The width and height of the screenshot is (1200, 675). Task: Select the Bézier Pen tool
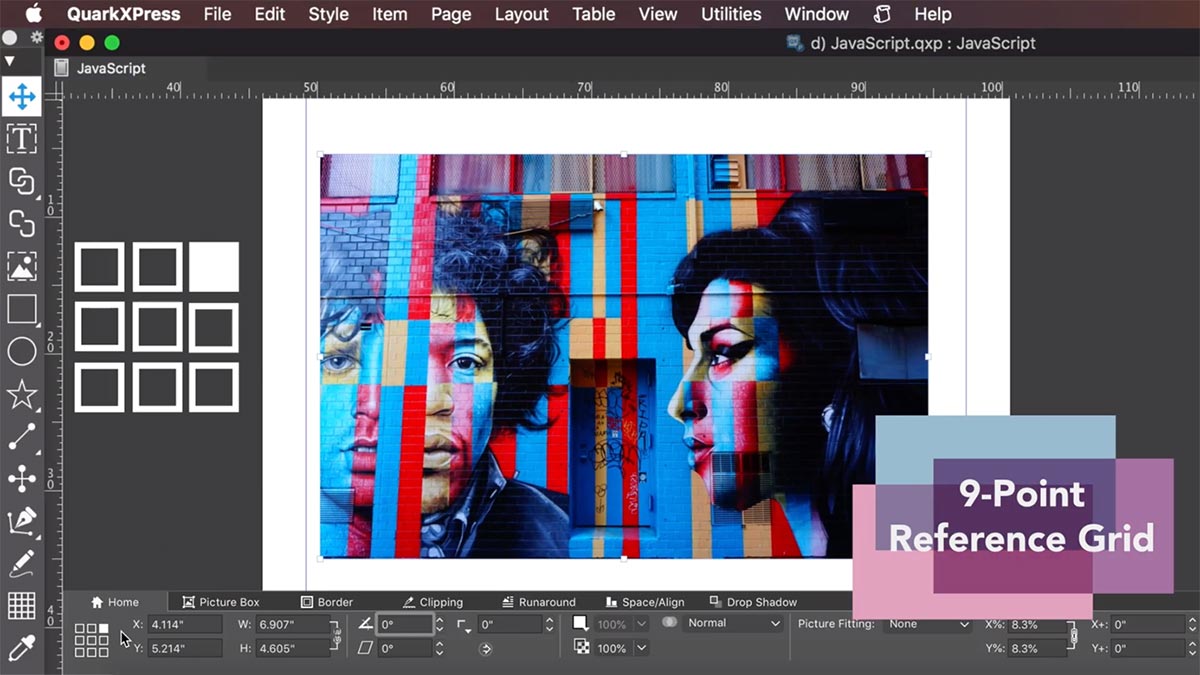[22, 521]
